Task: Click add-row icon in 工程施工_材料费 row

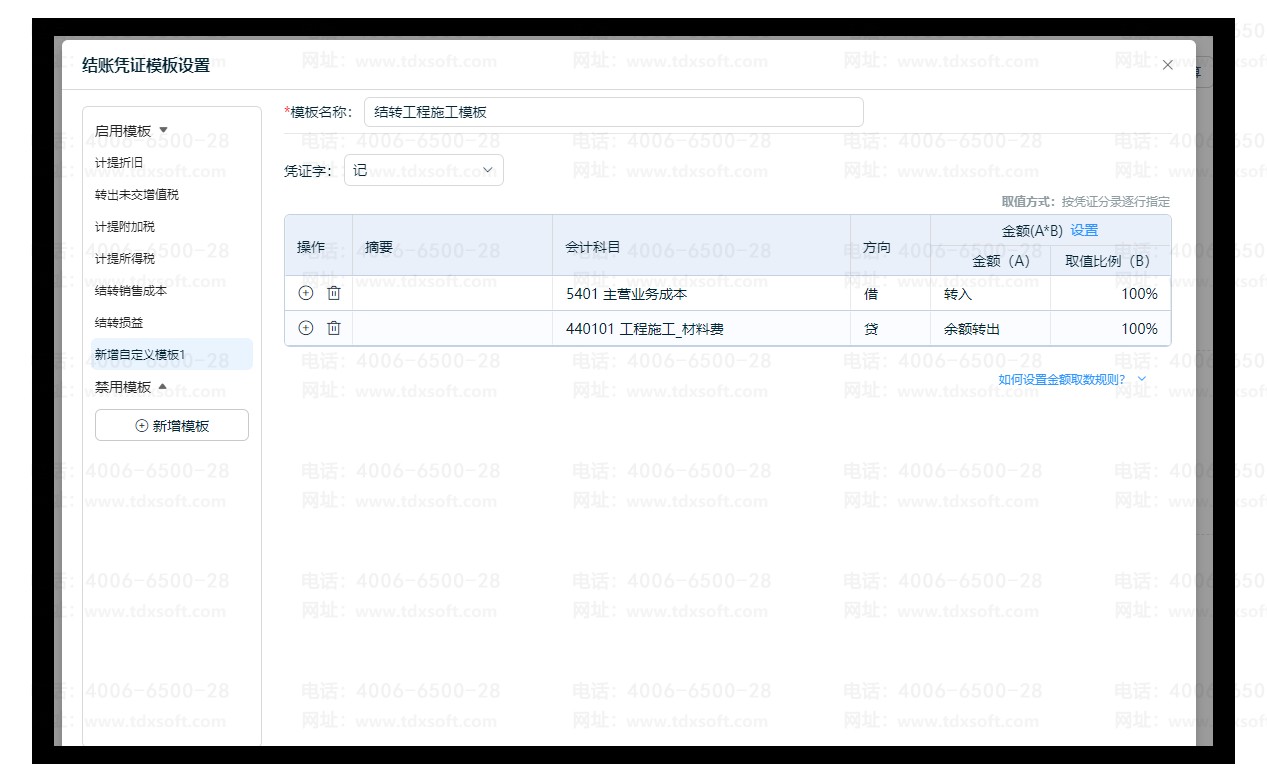Action: tap(306, 328)
